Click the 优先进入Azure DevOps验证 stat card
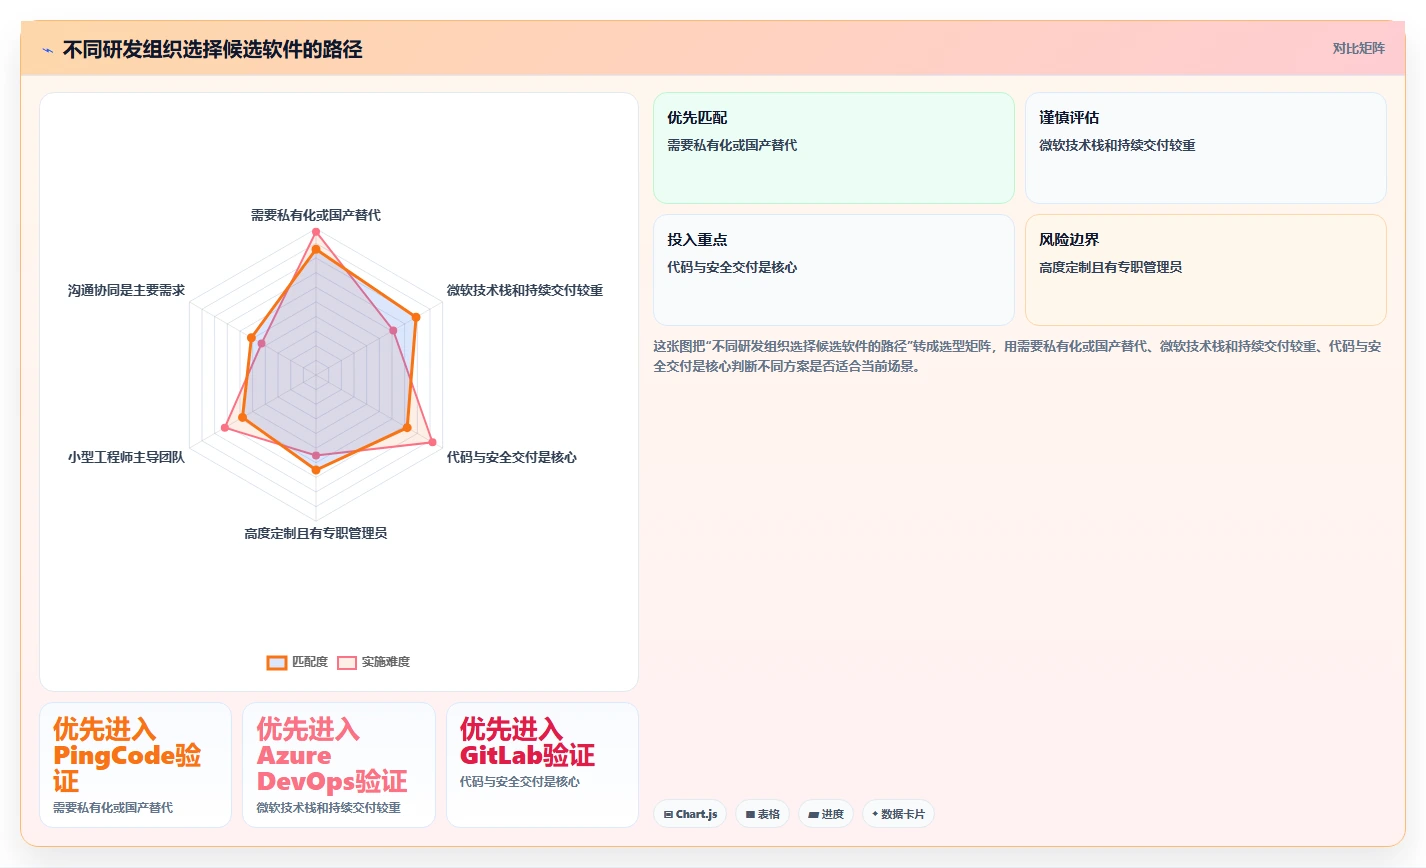The image size is (1426, 868). tap(339, 765)
